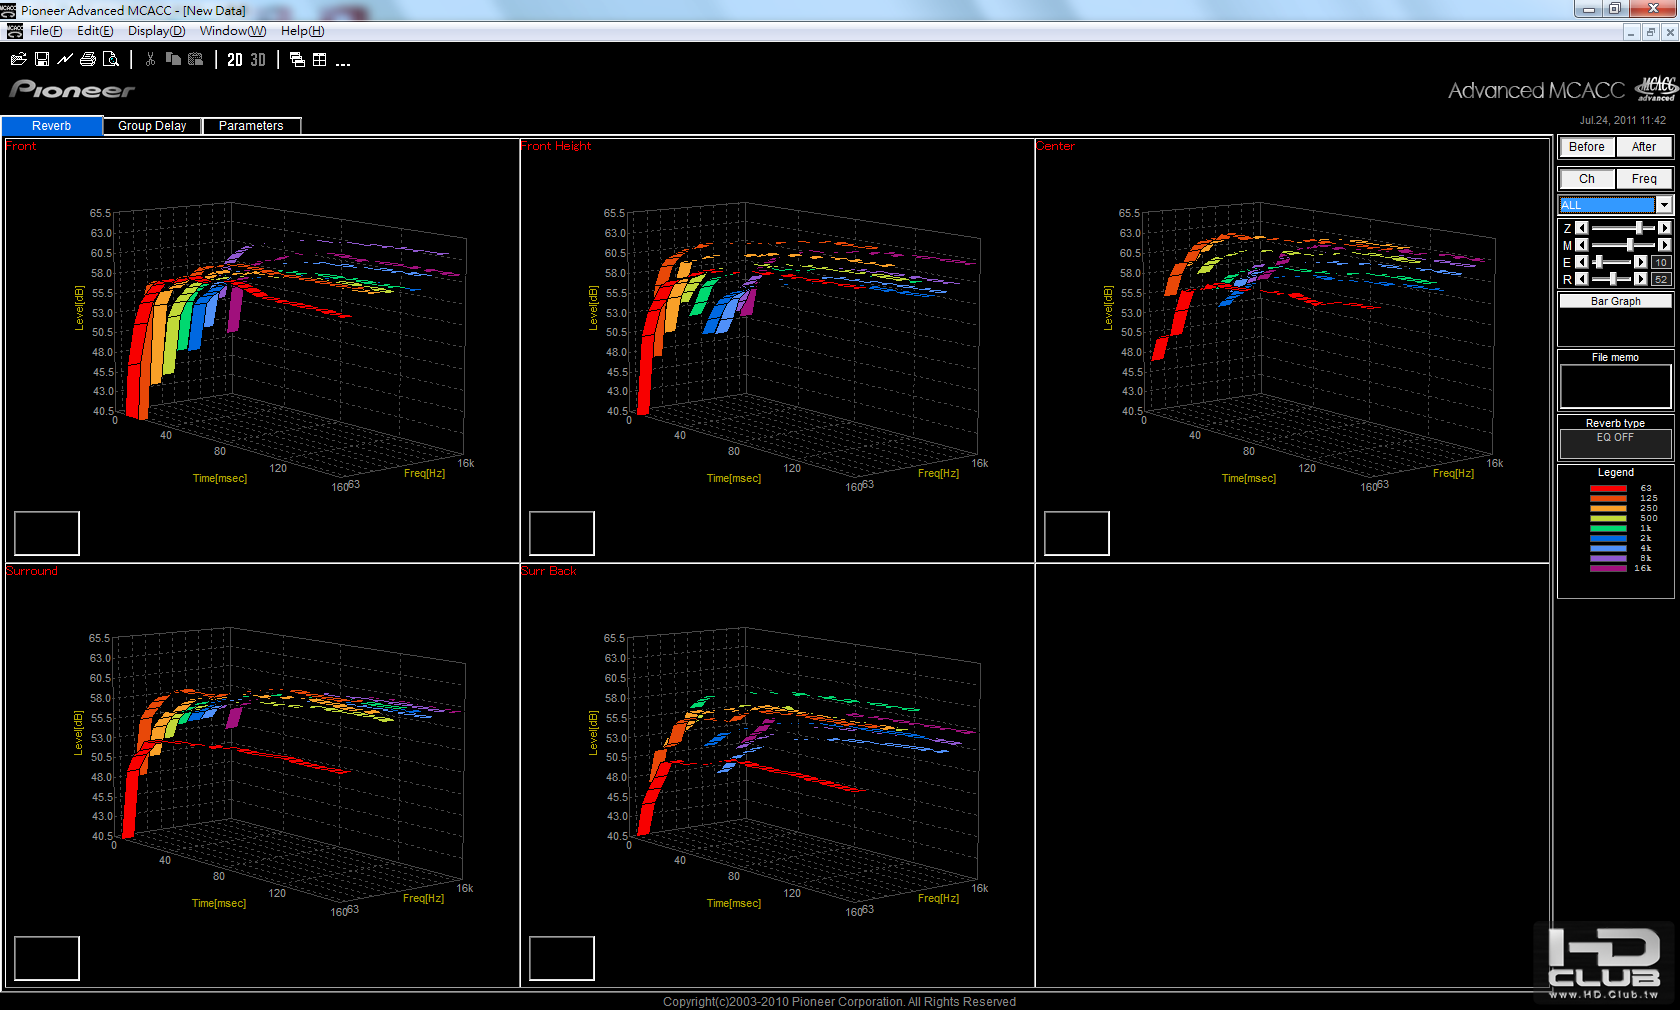This screenshot has width=1680, height=1010.
Task: Open the File menu
Action: [x=46, y=31]
